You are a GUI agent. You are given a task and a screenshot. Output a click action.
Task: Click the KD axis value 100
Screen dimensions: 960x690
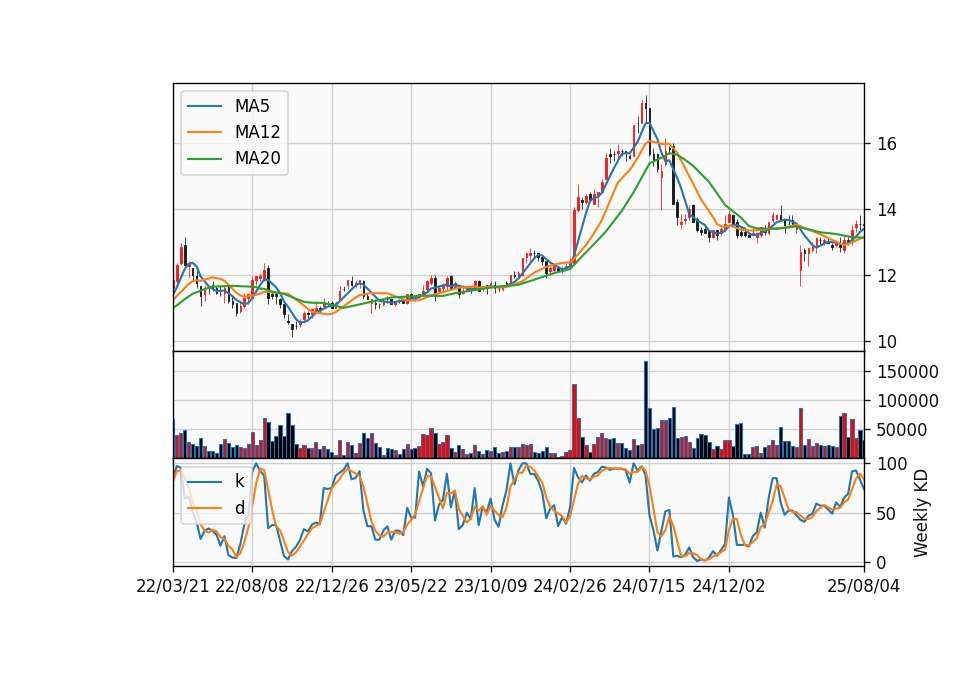tap(892, 464)
